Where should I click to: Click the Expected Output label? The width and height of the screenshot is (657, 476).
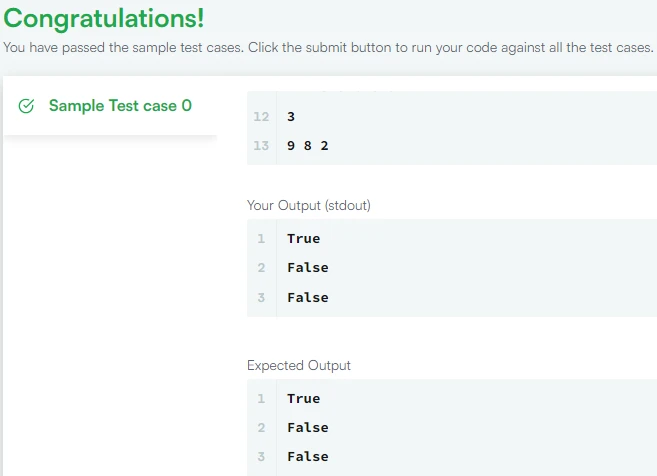(x=299, y=365)
